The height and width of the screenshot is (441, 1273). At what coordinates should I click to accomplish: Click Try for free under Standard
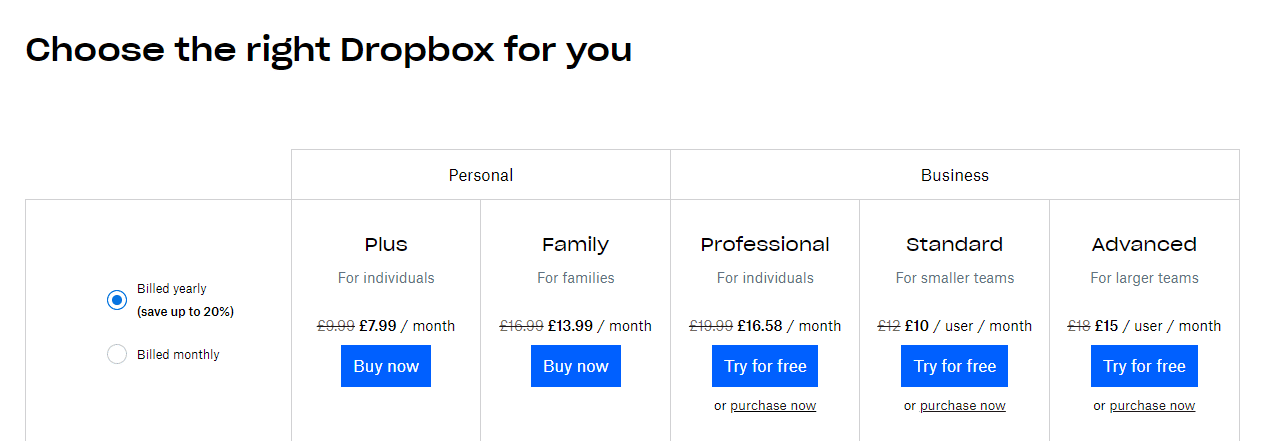pyautogui.click(x=955, y=366)
